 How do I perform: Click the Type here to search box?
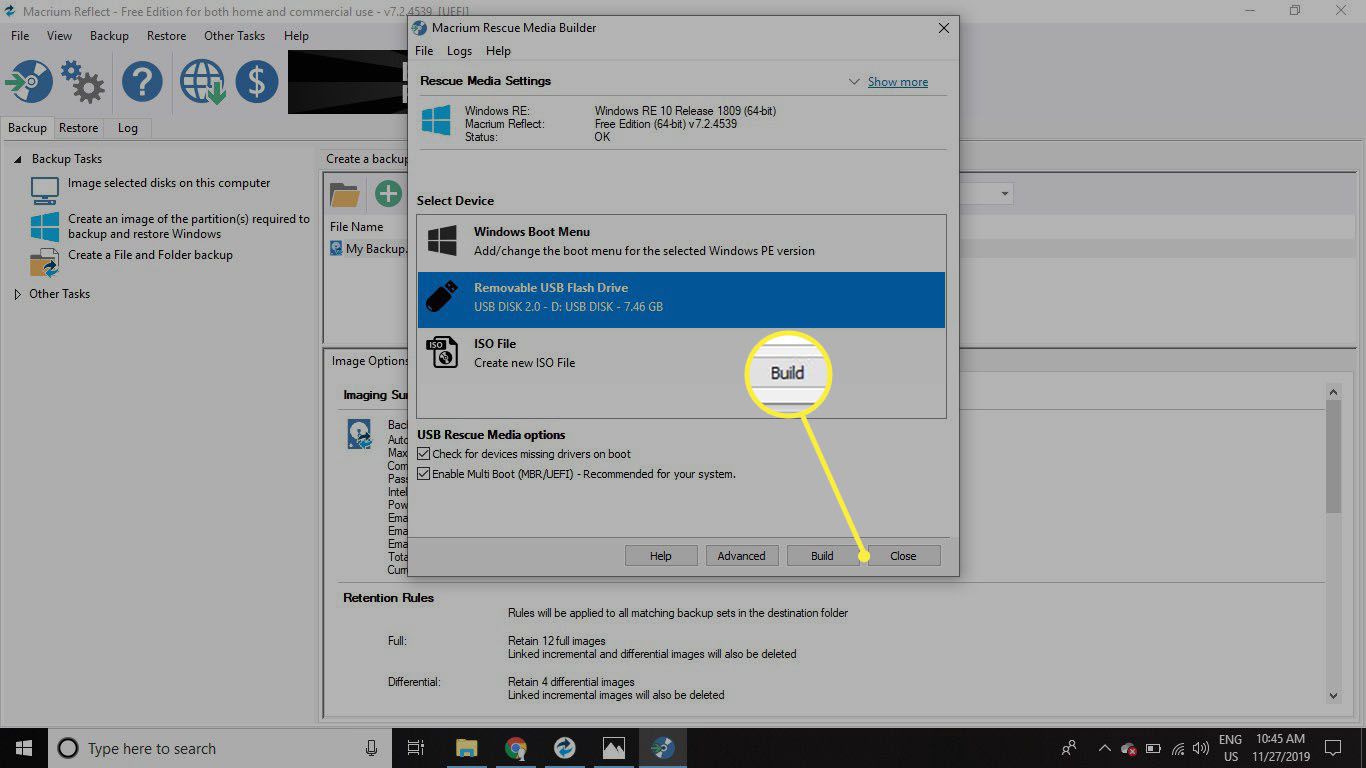click(218, 748)
